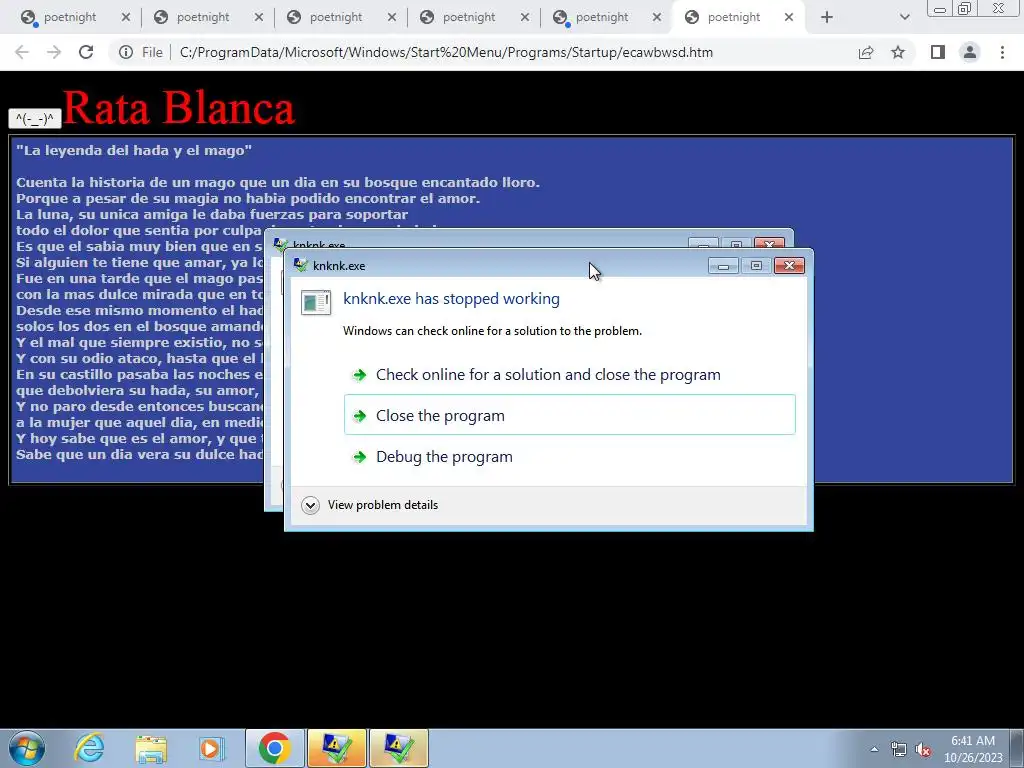Choose Check online for a solution option
This screenshot has width=1024, height=768.
click(x=569, y=375)
